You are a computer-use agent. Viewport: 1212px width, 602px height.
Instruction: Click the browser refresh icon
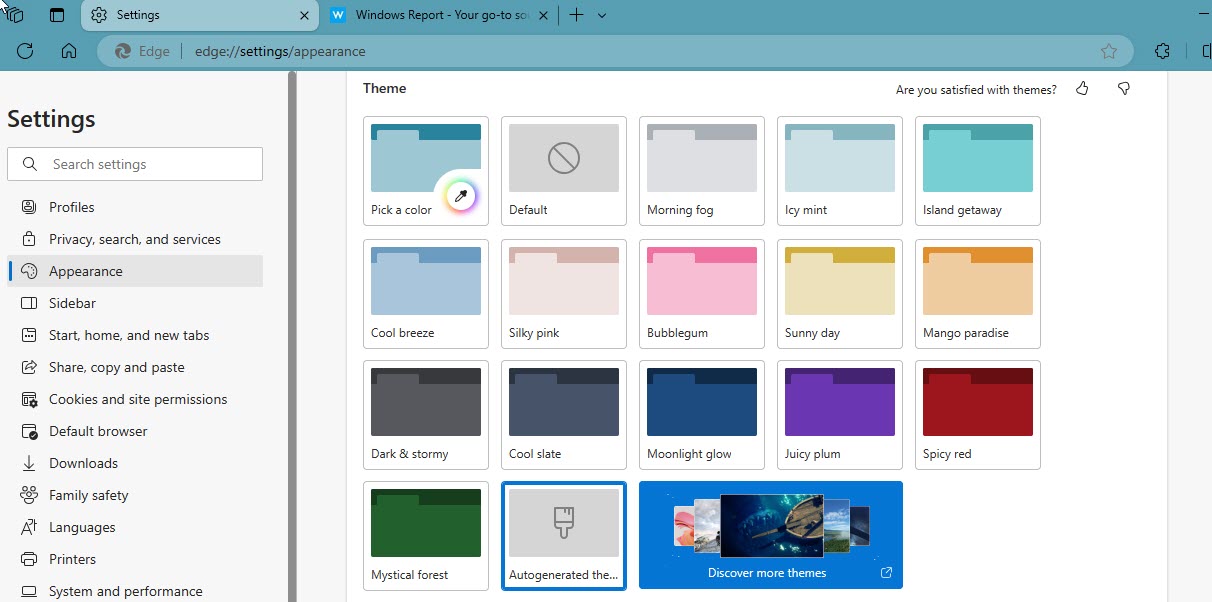tap(25, 51)
